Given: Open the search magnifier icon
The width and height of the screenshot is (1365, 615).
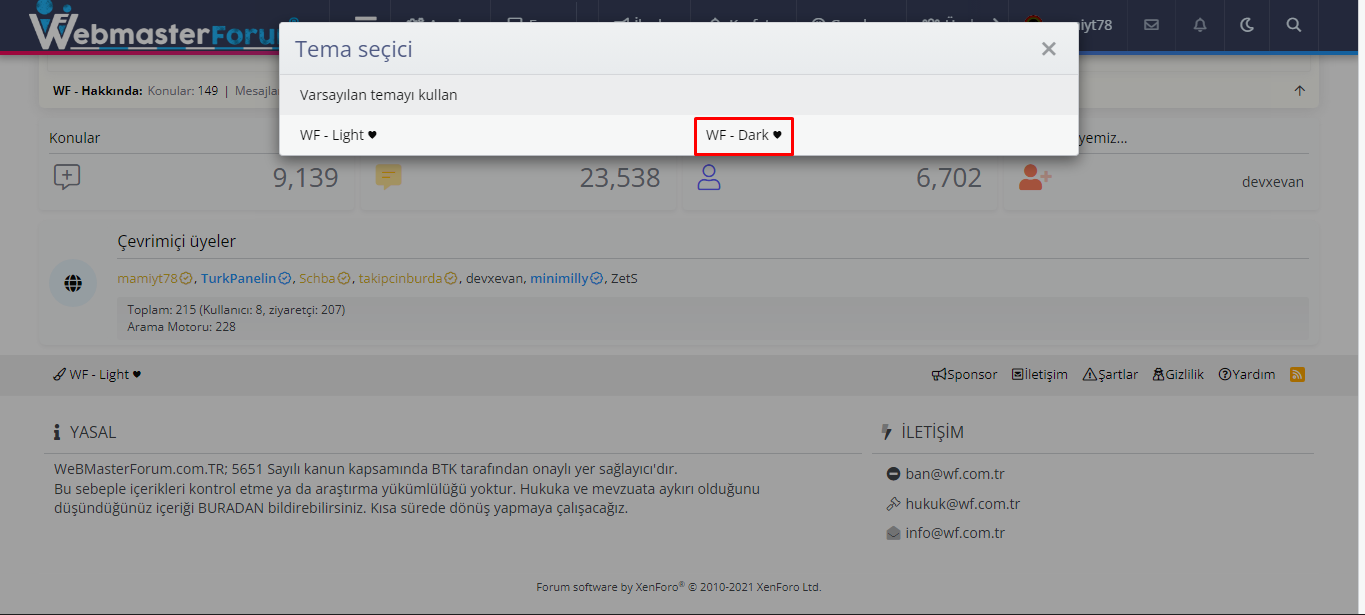Looking at the screenshot, I should point(1294,25).
